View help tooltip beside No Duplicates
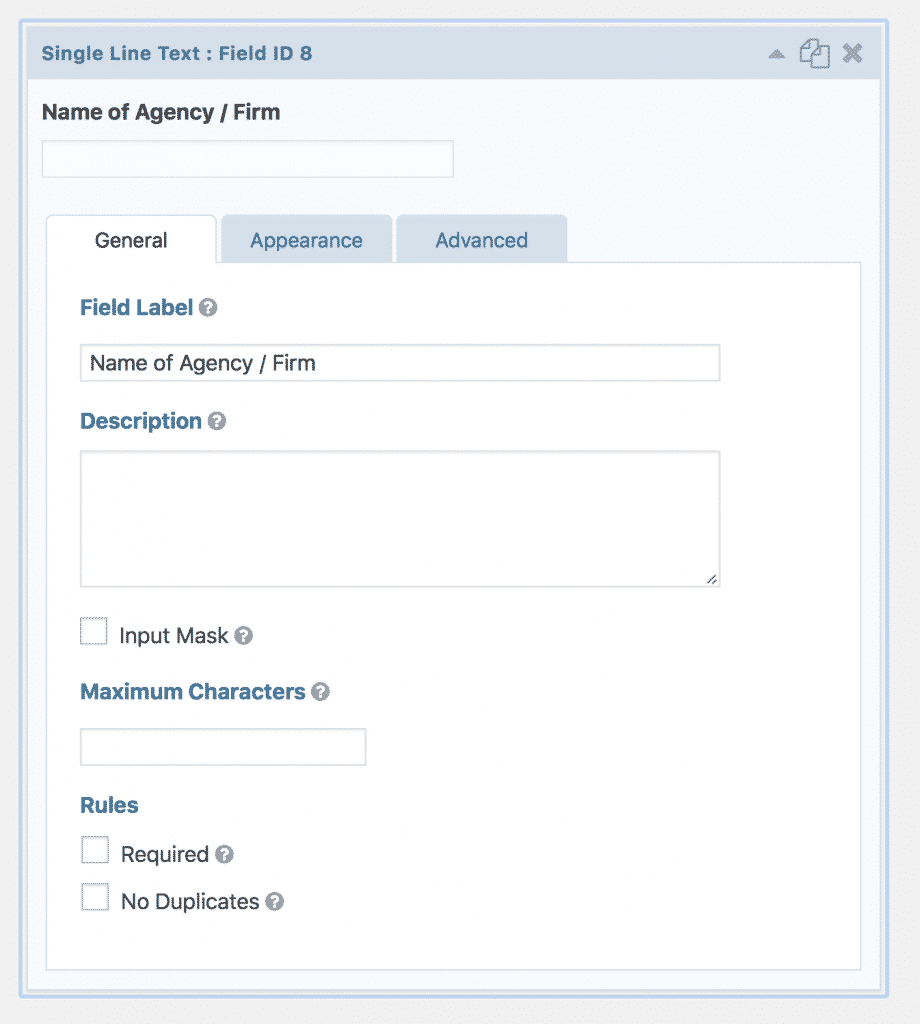Viewport: 920px width, 1024px height. [275, 902]
